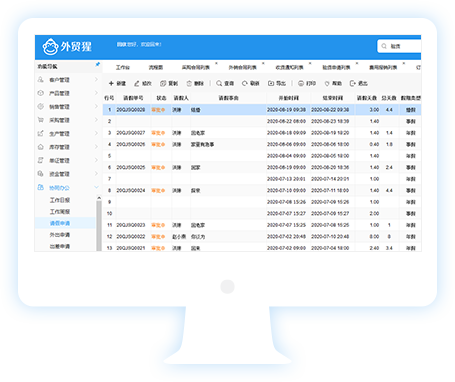Switch to the 流程图 tab
This screenshot has height=382, width=455.
(156, 67)
